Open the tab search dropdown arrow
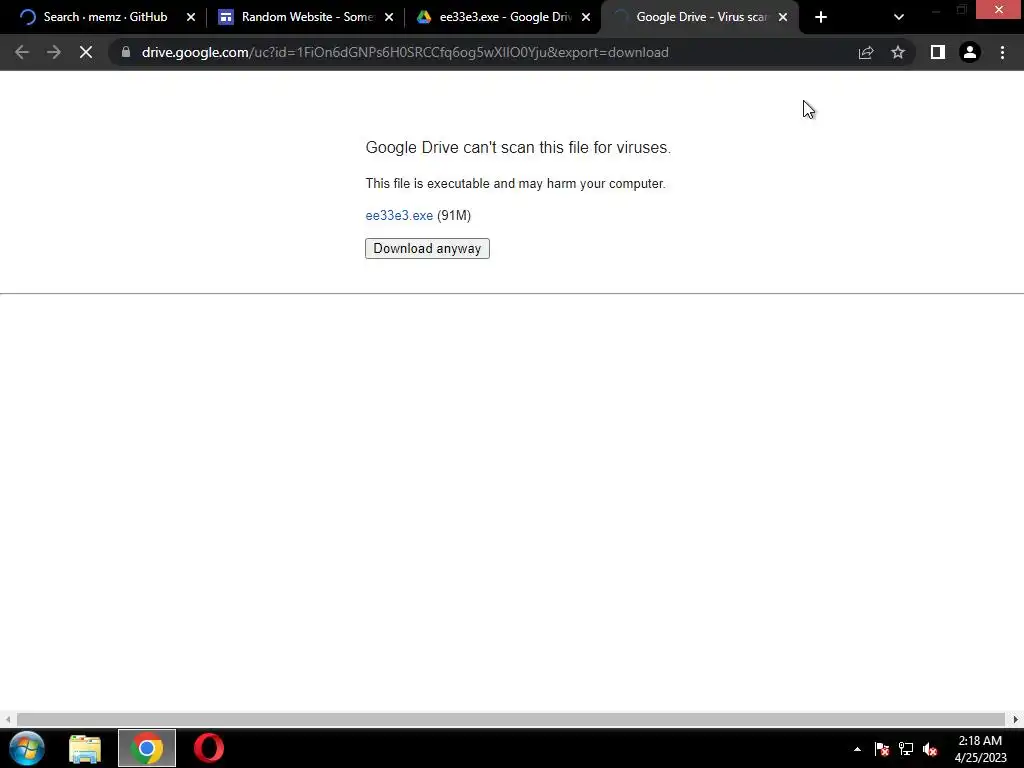1024x768 pixels. [899, 18]
